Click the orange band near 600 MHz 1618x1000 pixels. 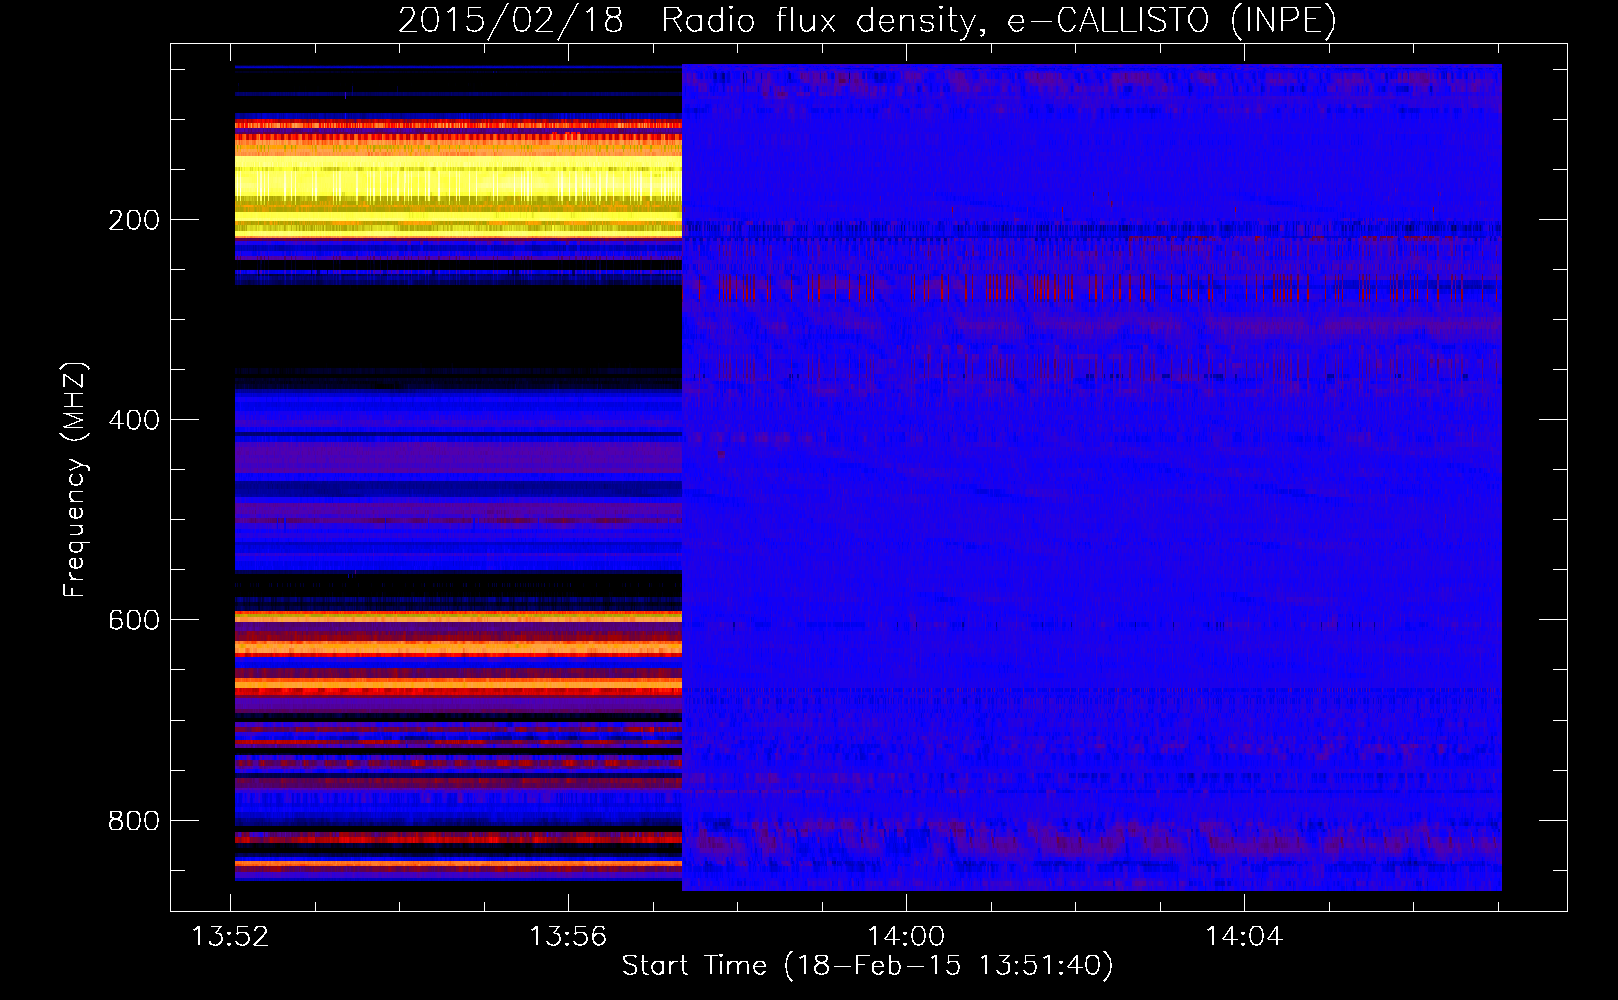458,617
